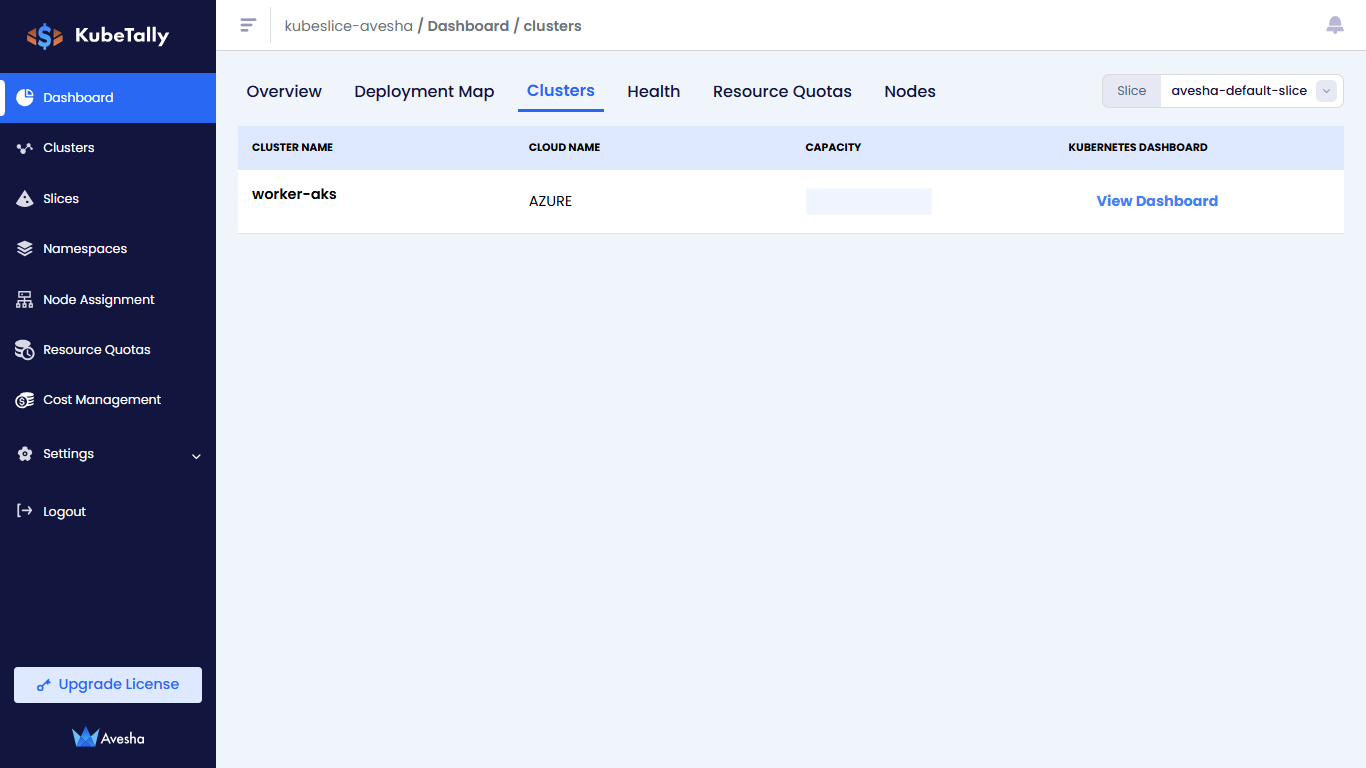
Task: Open the Slice dropdown arrow
Action: (x=1326, y=91)
